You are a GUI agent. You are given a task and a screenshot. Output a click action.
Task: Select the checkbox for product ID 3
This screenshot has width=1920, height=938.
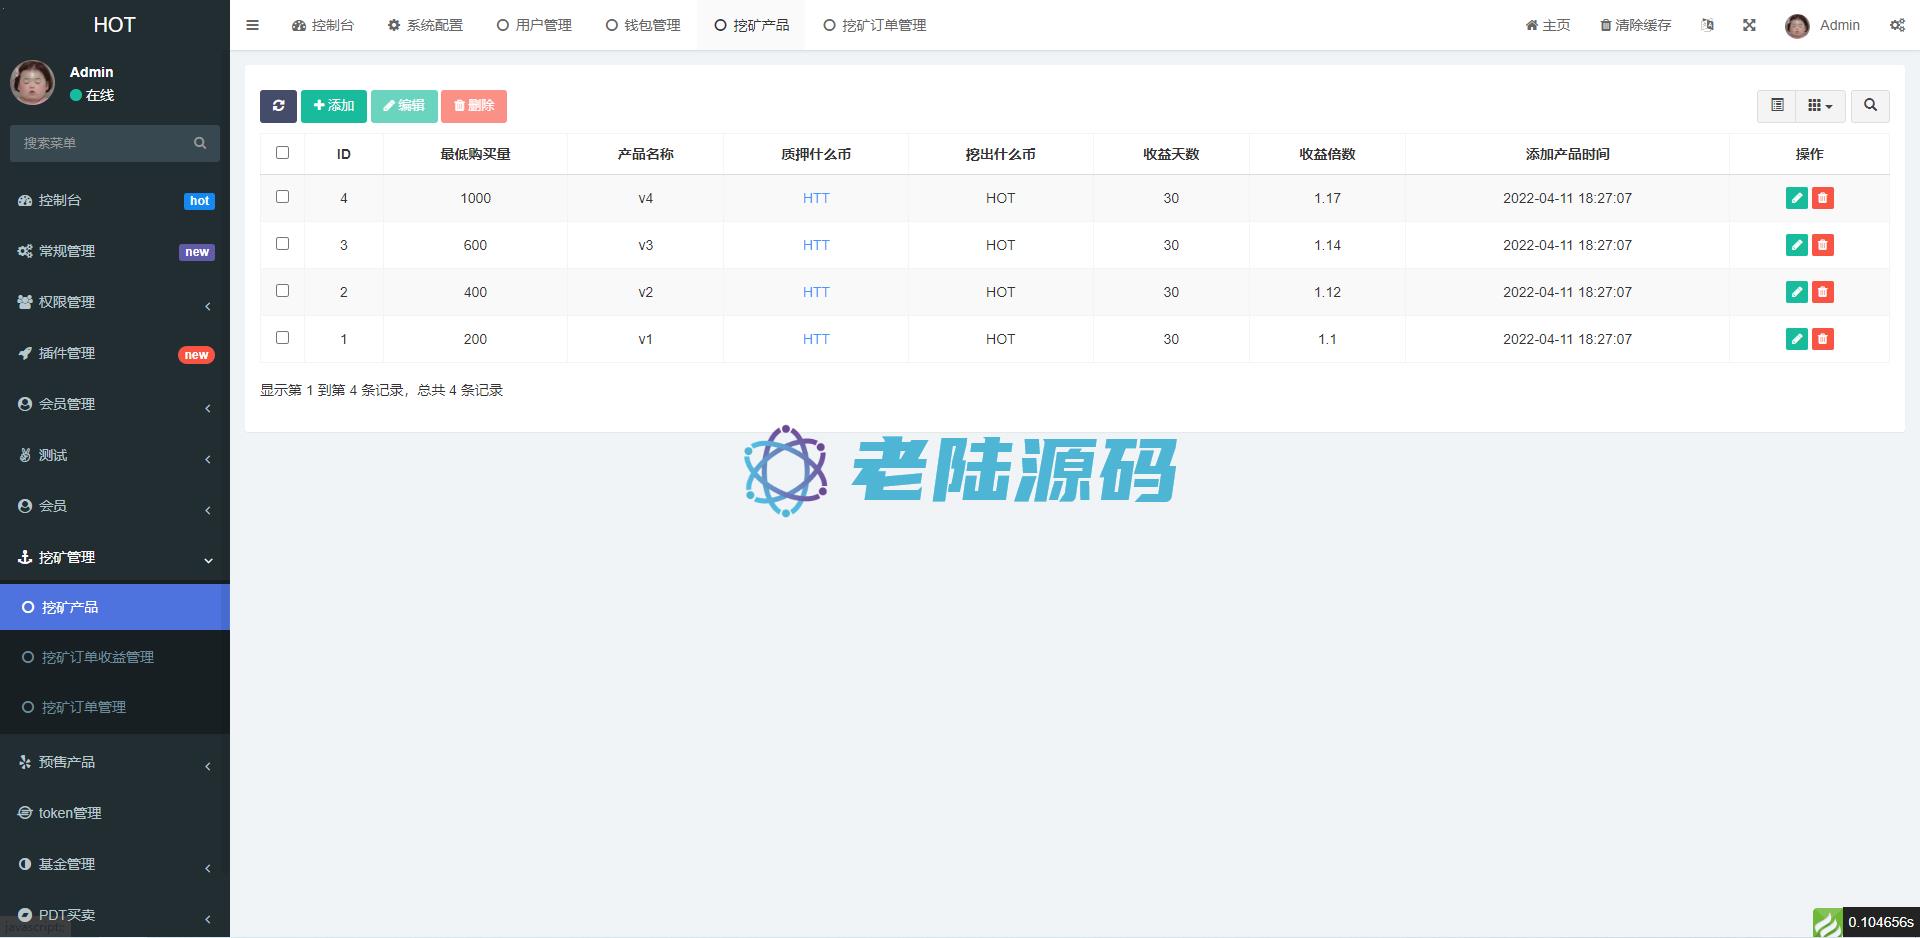pos(282,244)
